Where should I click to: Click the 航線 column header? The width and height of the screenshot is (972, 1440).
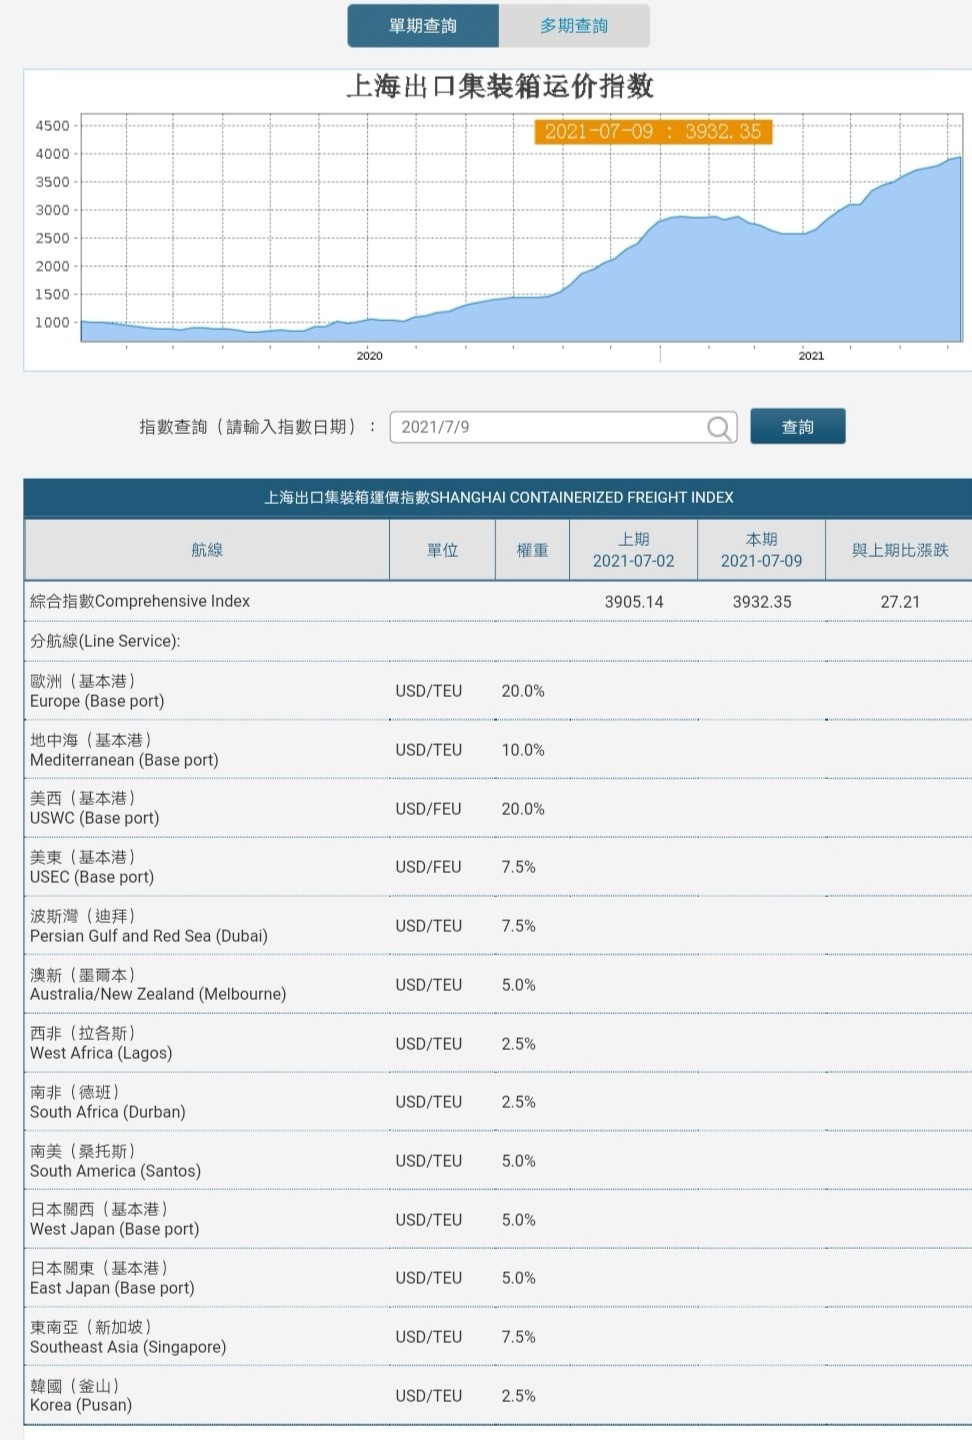207,550
